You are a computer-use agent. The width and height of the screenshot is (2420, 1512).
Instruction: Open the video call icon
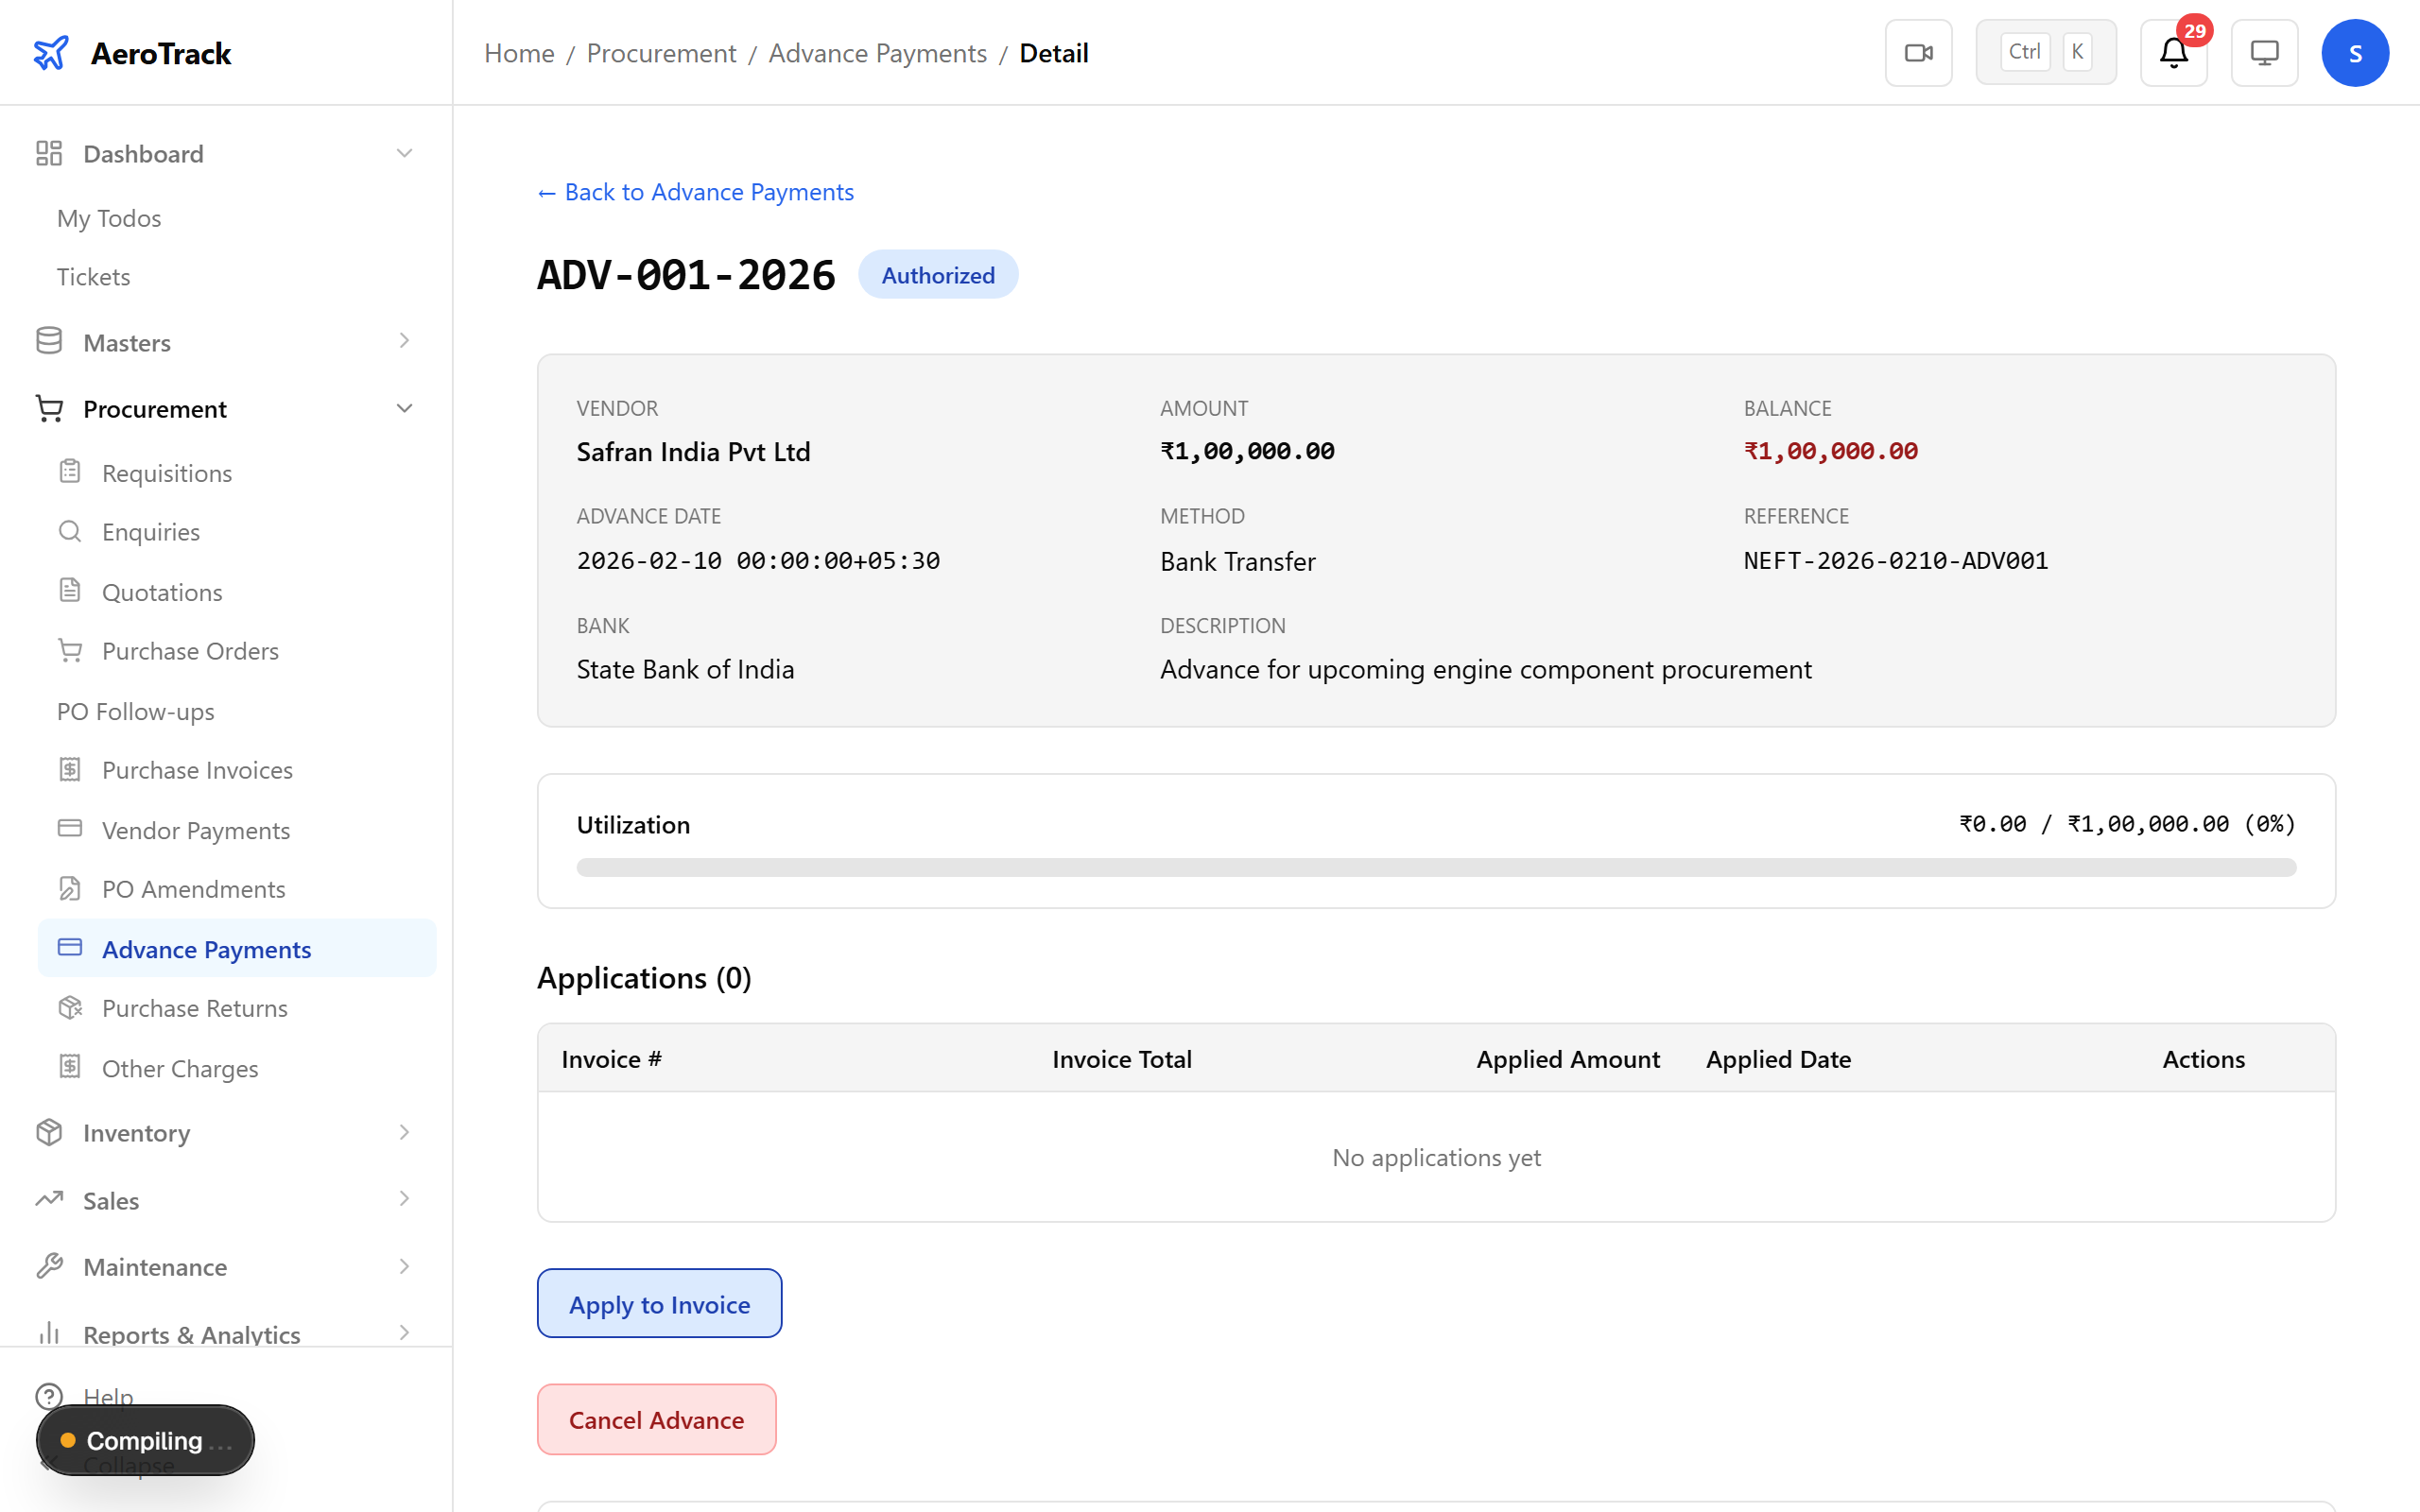(1918, 52)
